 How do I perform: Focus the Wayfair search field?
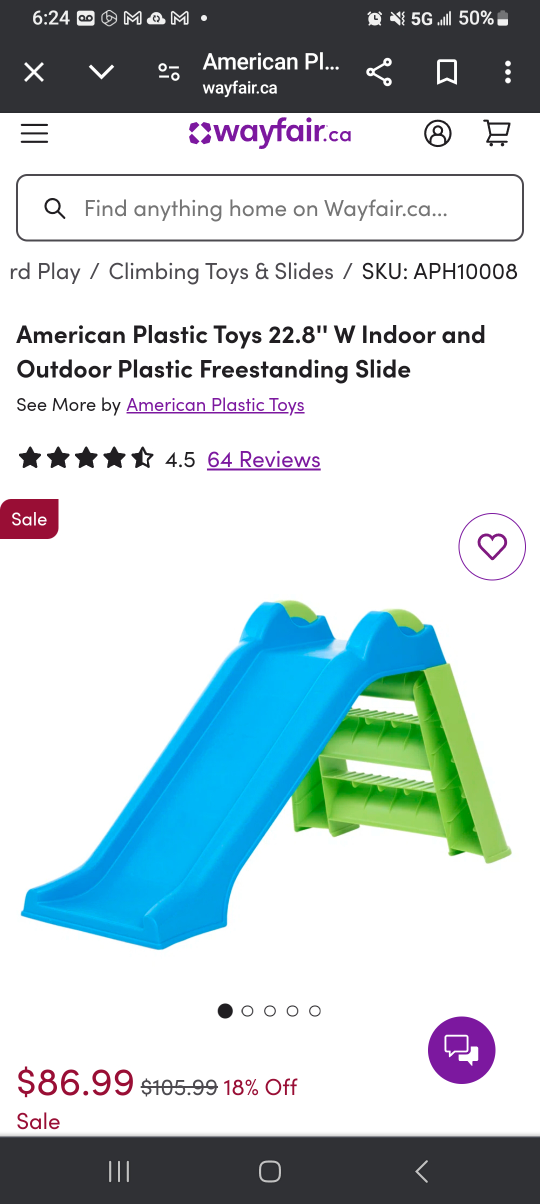(270, 208)
